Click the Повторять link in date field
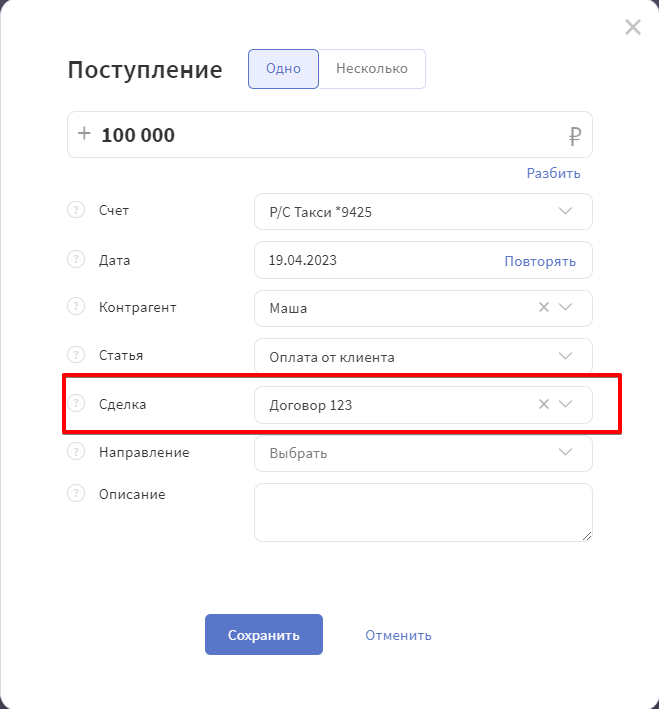 pyautogui.click(x=540, y=261)
